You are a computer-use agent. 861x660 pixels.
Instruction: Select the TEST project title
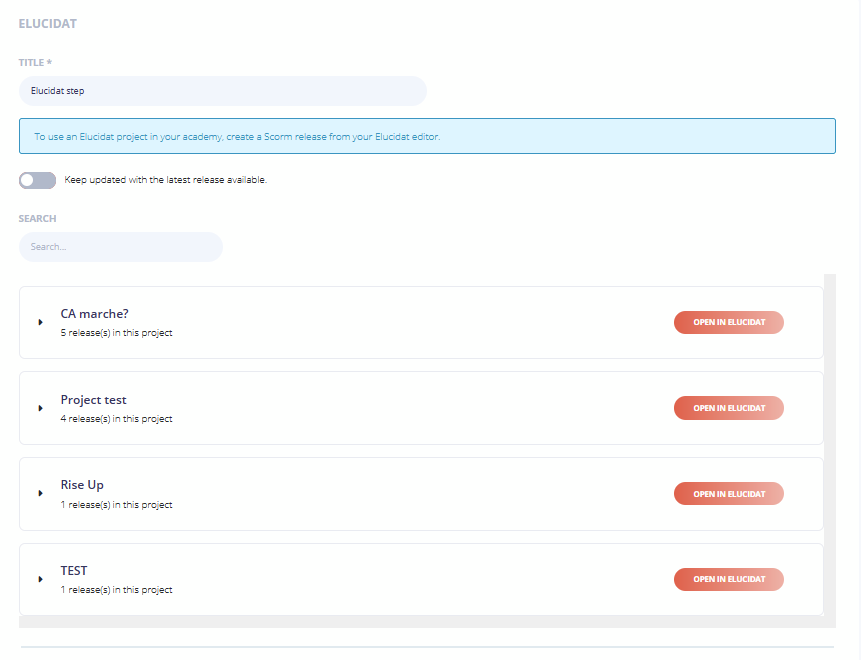pyautogui.click(x=74, y=571)
